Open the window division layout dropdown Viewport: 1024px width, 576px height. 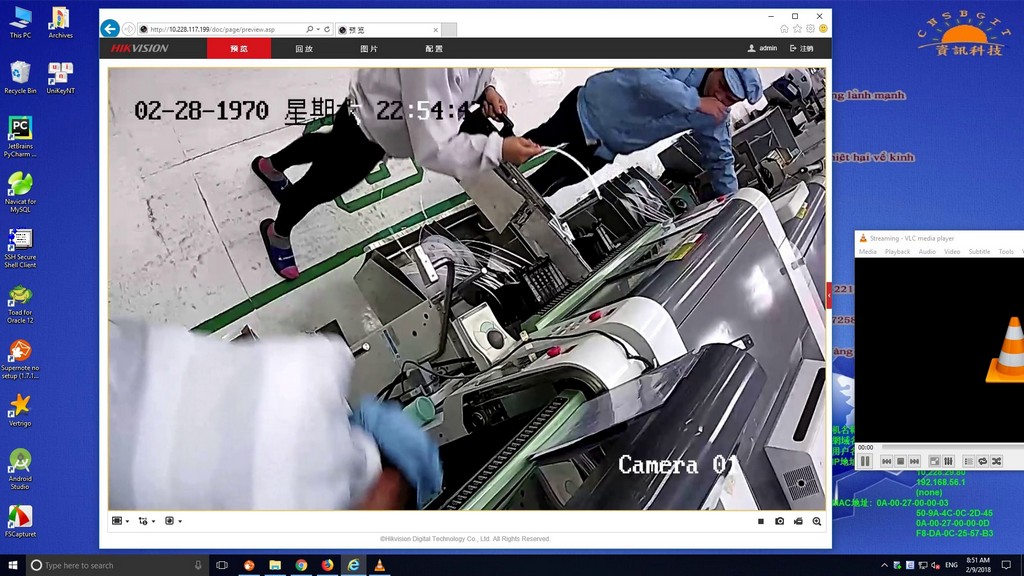coord(120,521)
